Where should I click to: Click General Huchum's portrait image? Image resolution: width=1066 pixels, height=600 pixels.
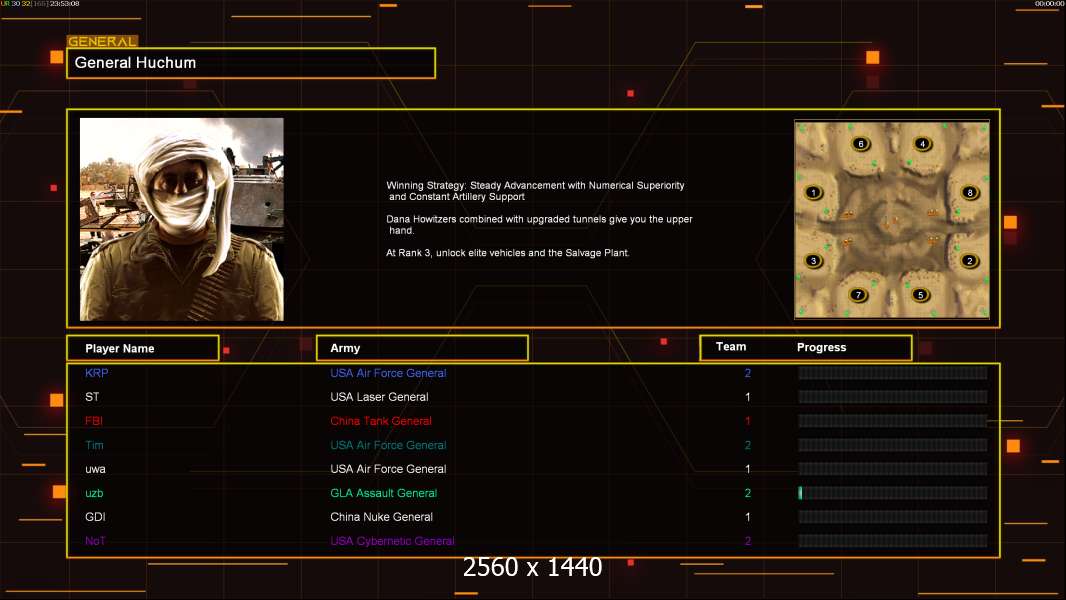(x=182, y=219)
